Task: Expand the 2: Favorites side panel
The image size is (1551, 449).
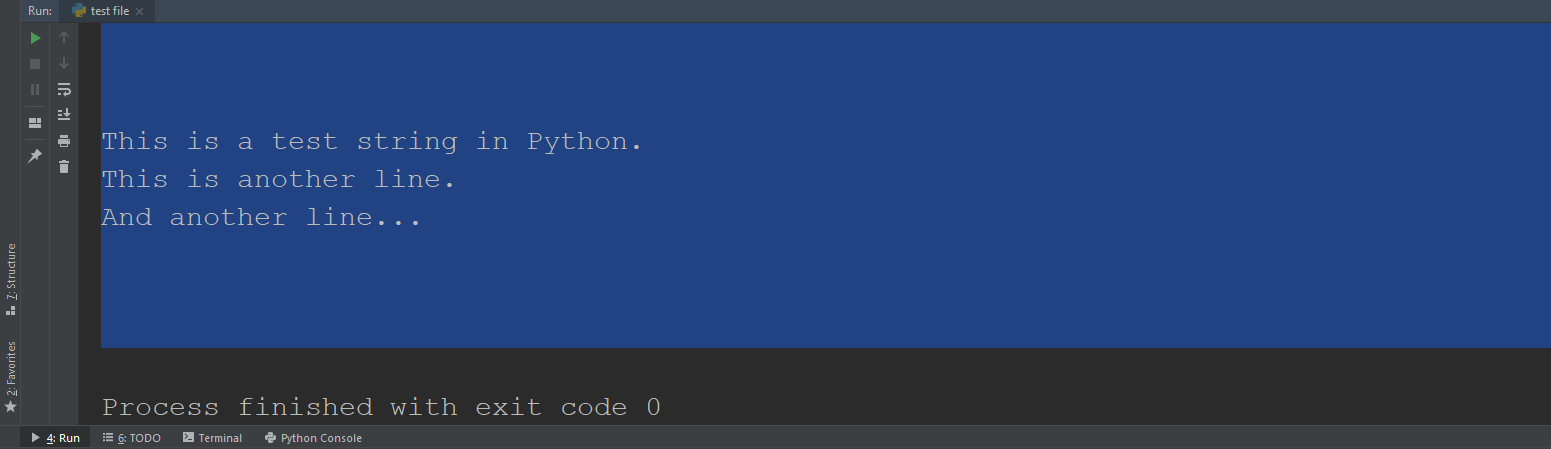Action: (11, 378)
